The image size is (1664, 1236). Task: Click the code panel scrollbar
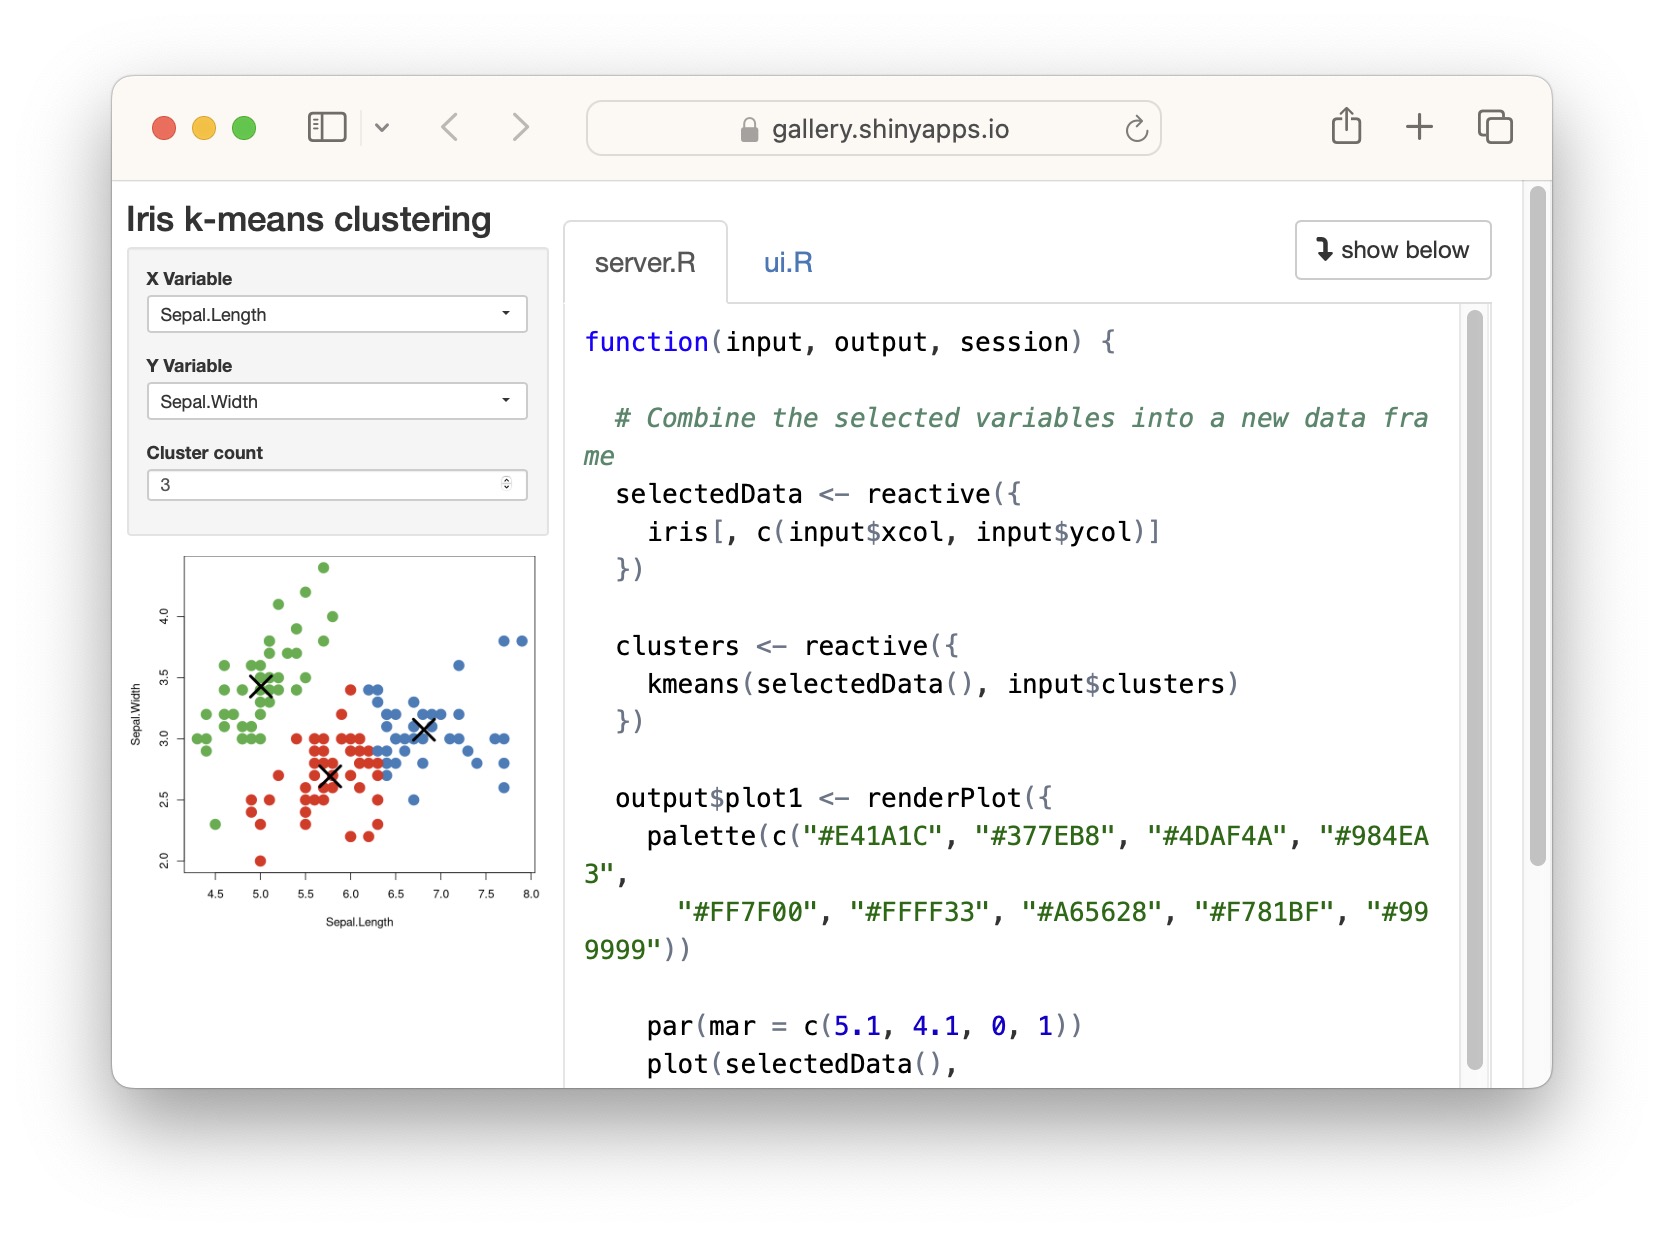1474,690
